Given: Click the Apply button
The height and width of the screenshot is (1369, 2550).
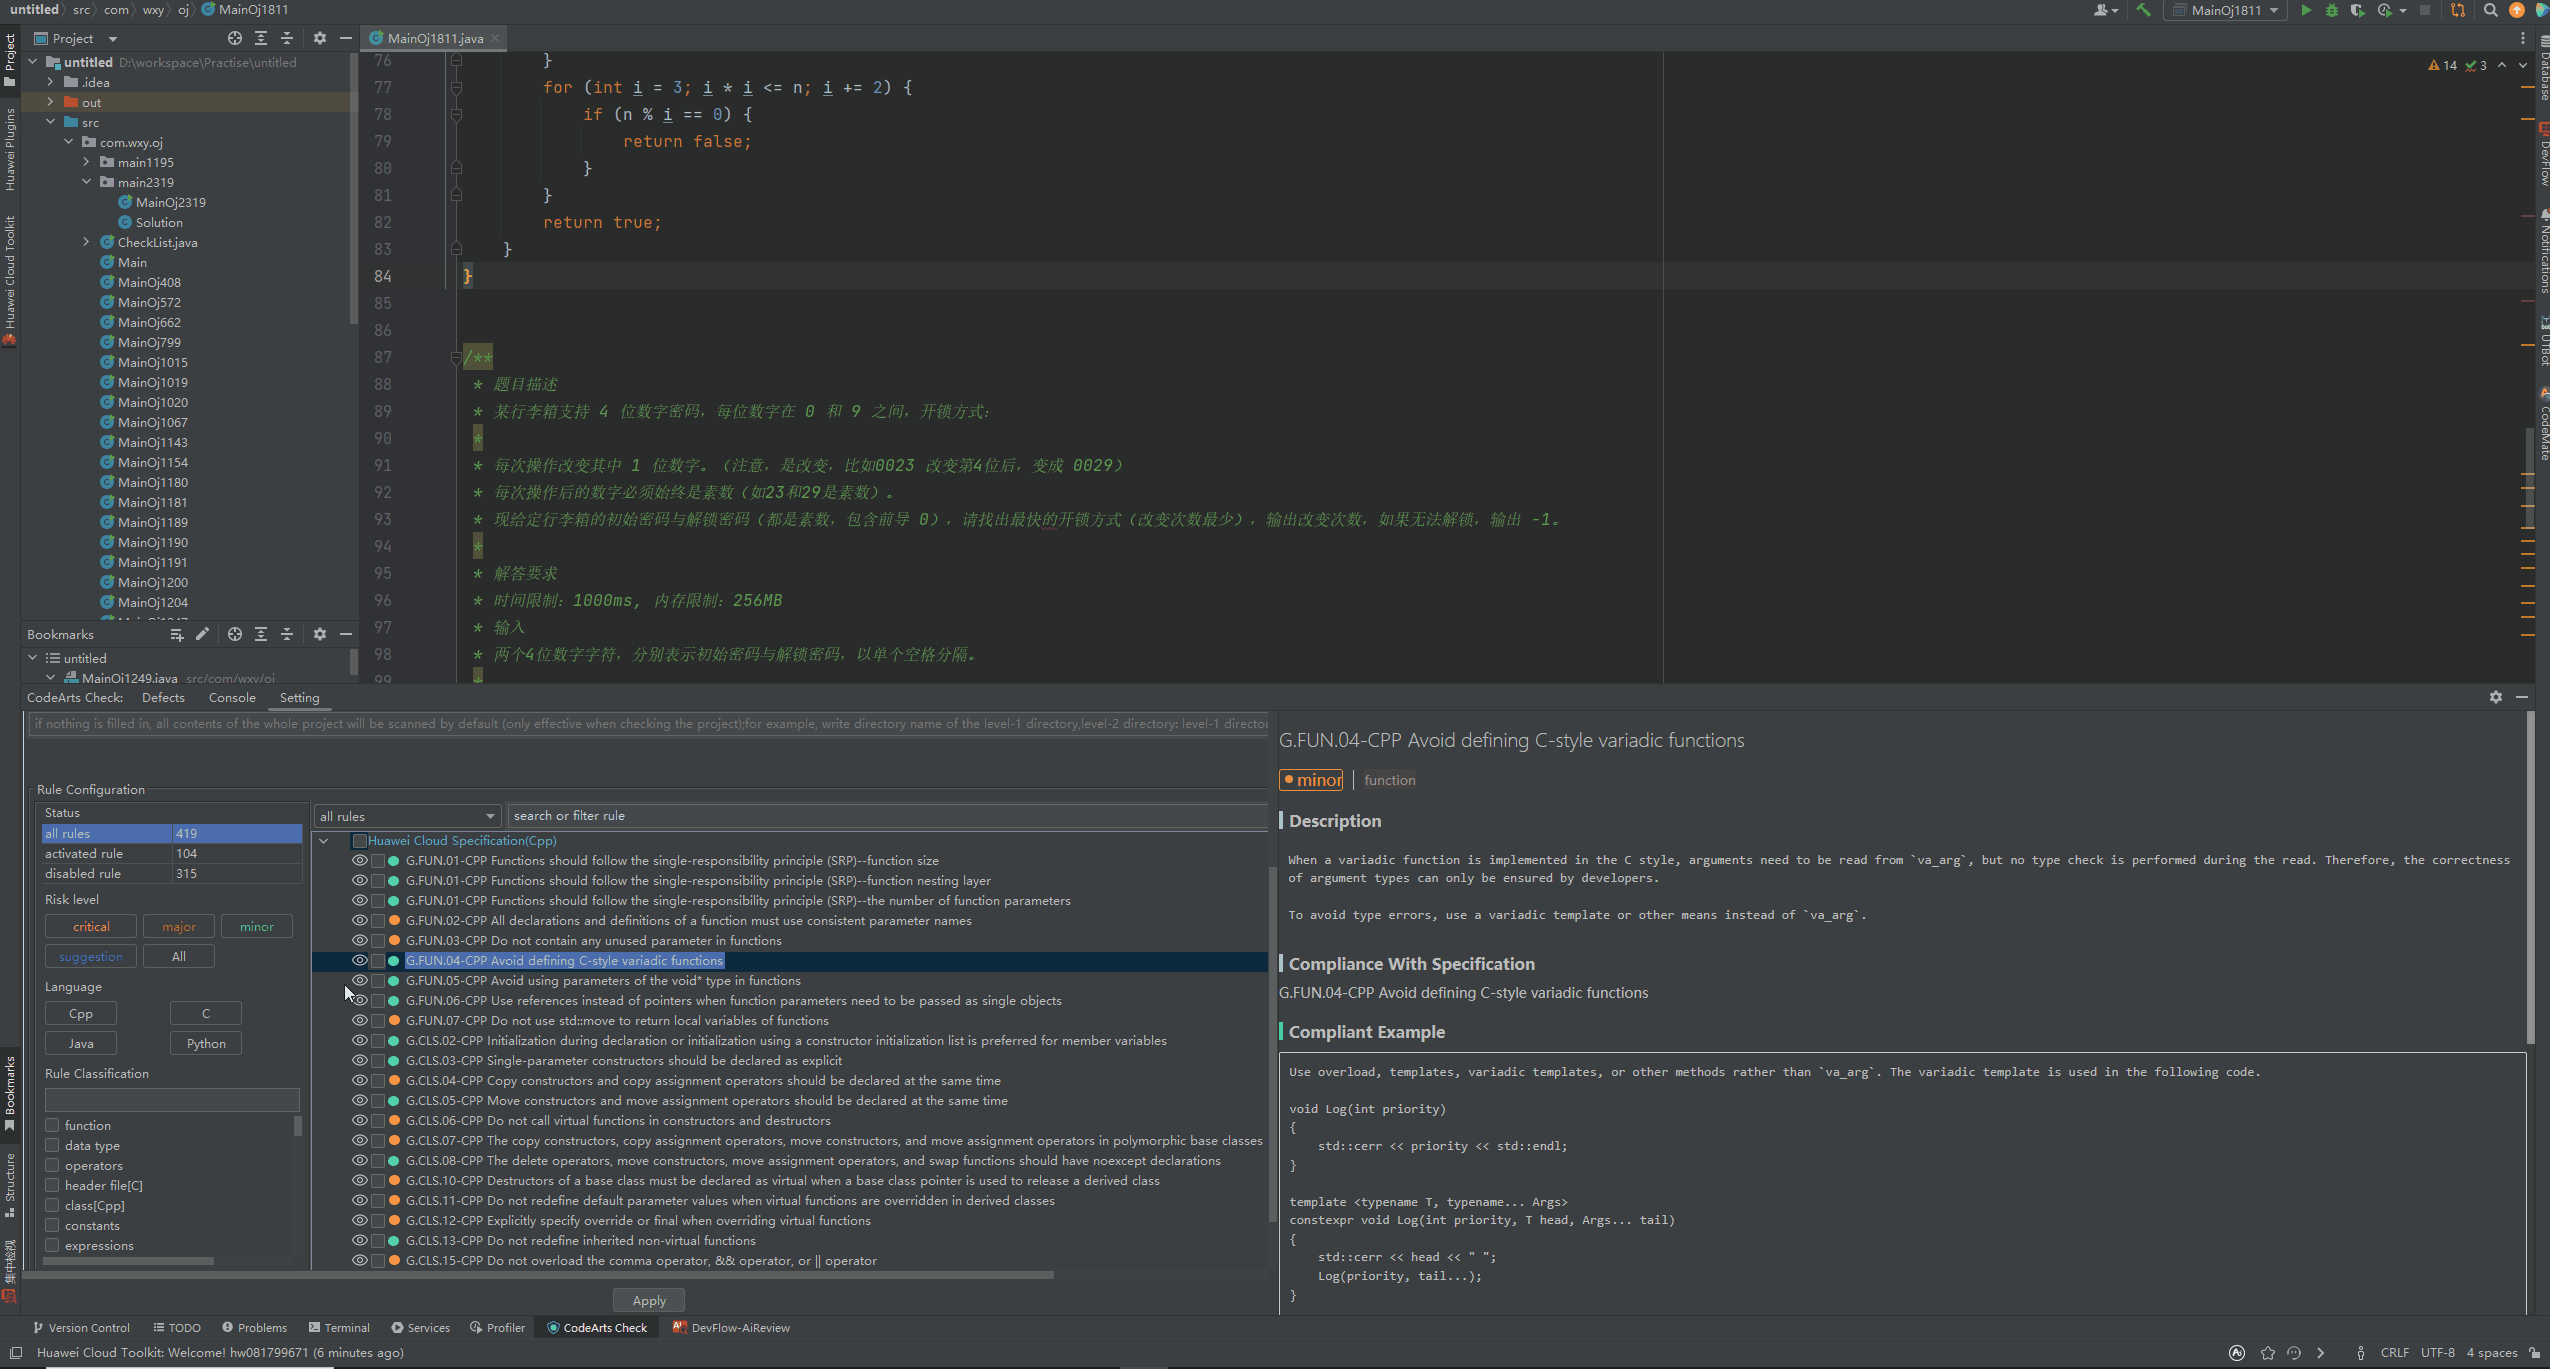Looking at the screenshot, I should [x=648, y=1300].
